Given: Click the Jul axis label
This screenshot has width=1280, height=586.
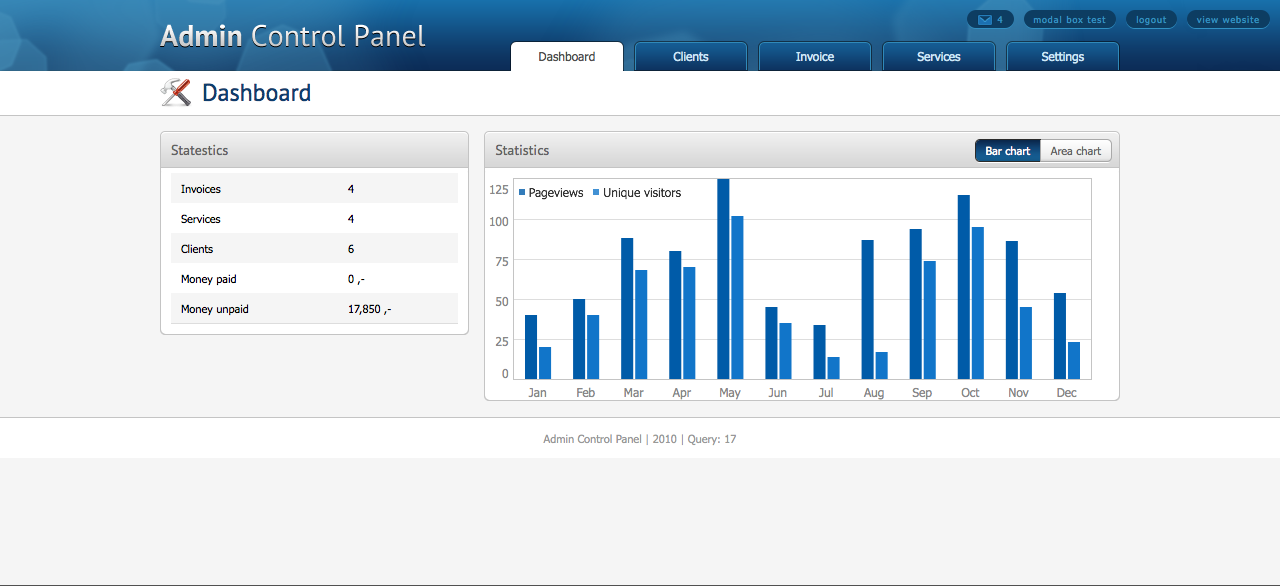Looking at the screenshot, I should [826, 393].
